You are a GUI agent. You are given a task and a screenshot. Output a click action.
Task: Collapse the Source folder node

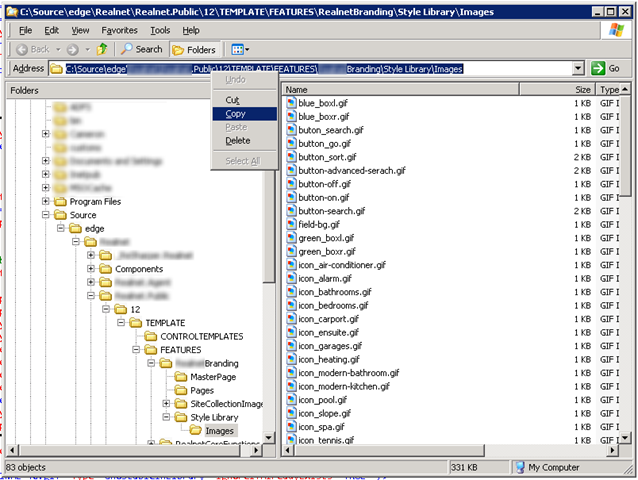pos(46,214)
